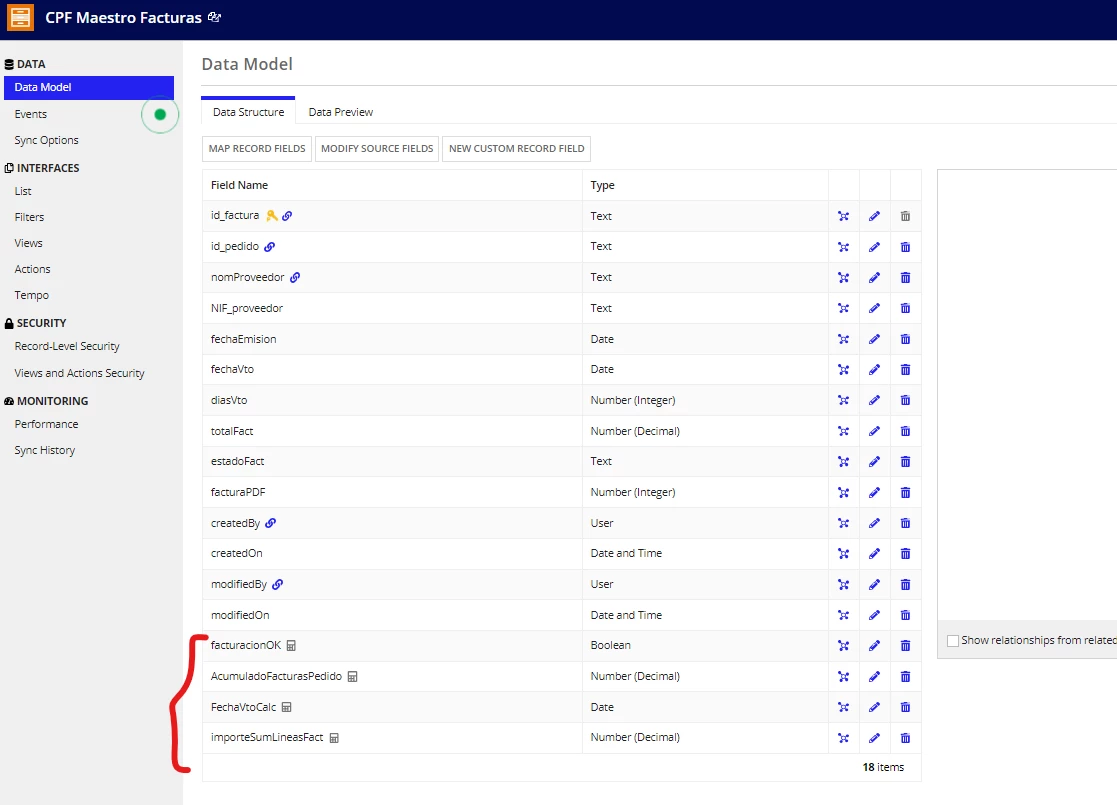Click the Type column header
Image resolution: width=1117 pixels, height=805 pixels.
pos(603,185)
